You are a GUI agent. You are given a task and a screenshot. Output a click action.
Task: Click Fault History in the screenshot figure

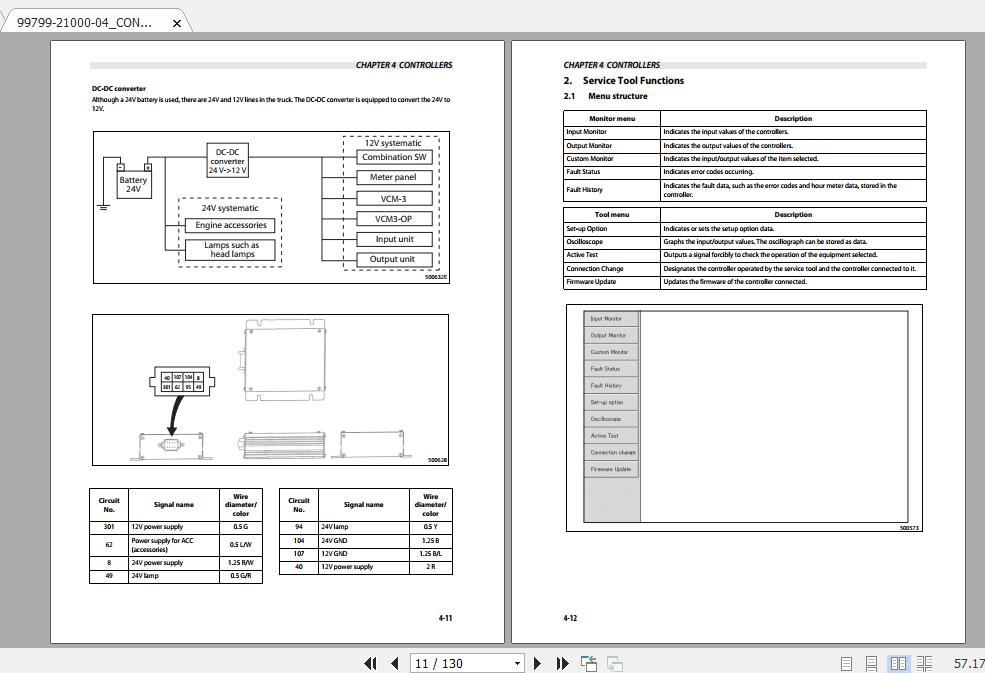[611, 385]
